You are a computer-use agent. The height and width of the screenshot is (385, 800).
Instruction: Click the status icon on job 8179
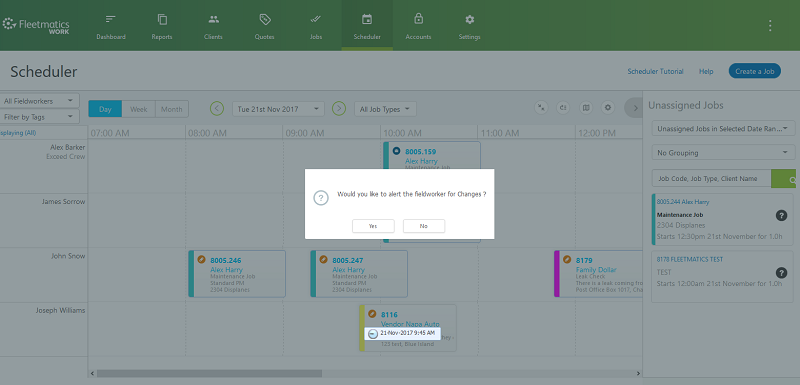click(567, 260)
